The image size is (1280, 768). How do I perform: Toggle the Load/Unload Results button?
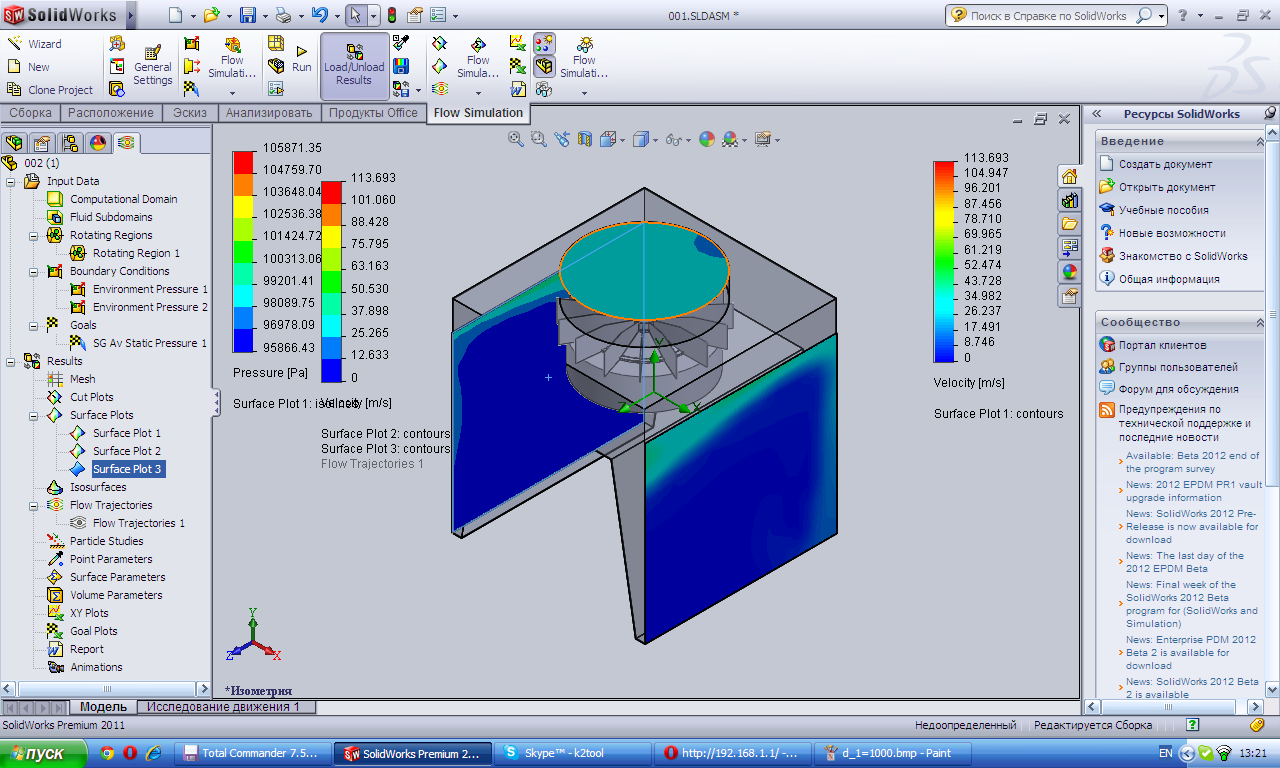pos(354,66)
